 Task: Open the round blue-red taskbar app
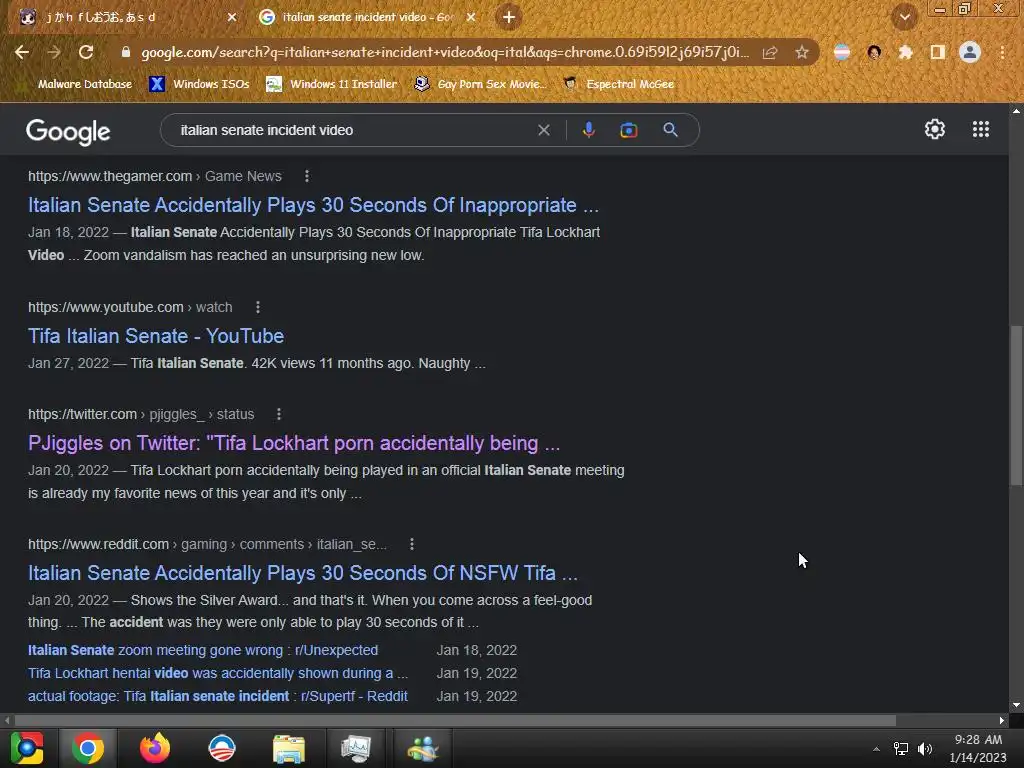click(221, 748)
